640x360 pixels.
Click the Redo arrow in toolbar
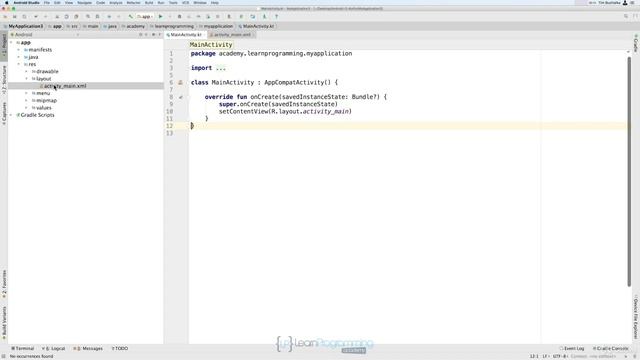click(x=45, y=17)
